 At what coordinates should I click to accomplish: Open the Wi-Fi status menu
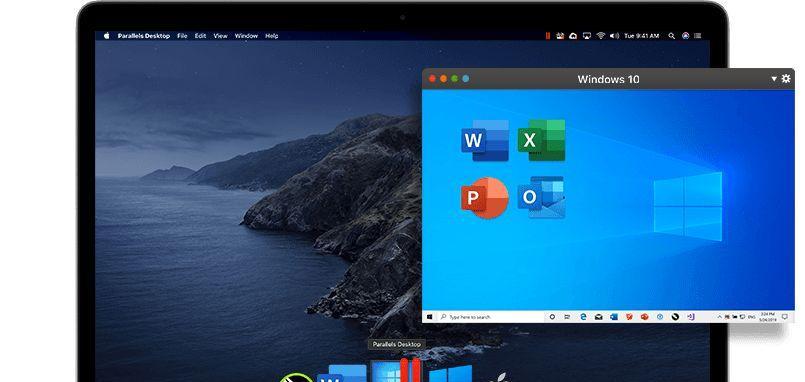[x=601, y=36]
